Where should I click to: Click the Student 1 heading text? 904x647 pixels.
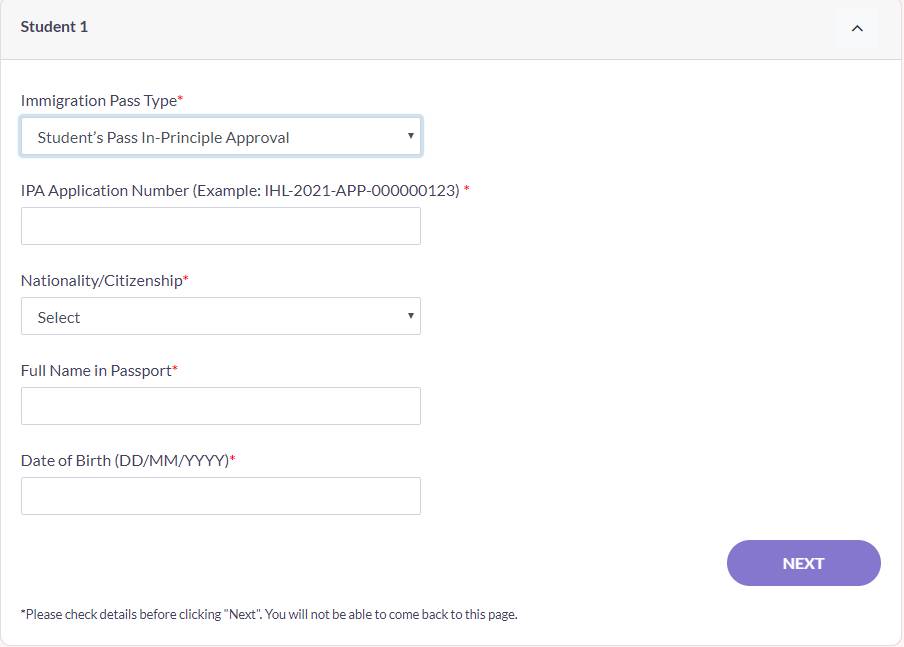pyautogui.click(x=54, y=27)
